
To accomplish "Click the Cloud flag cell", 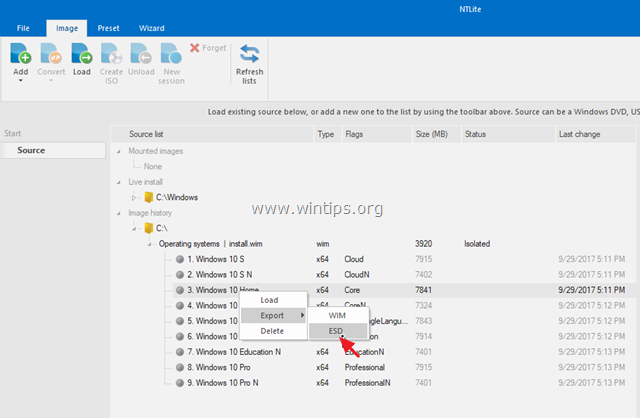I will tap(354, 259).
